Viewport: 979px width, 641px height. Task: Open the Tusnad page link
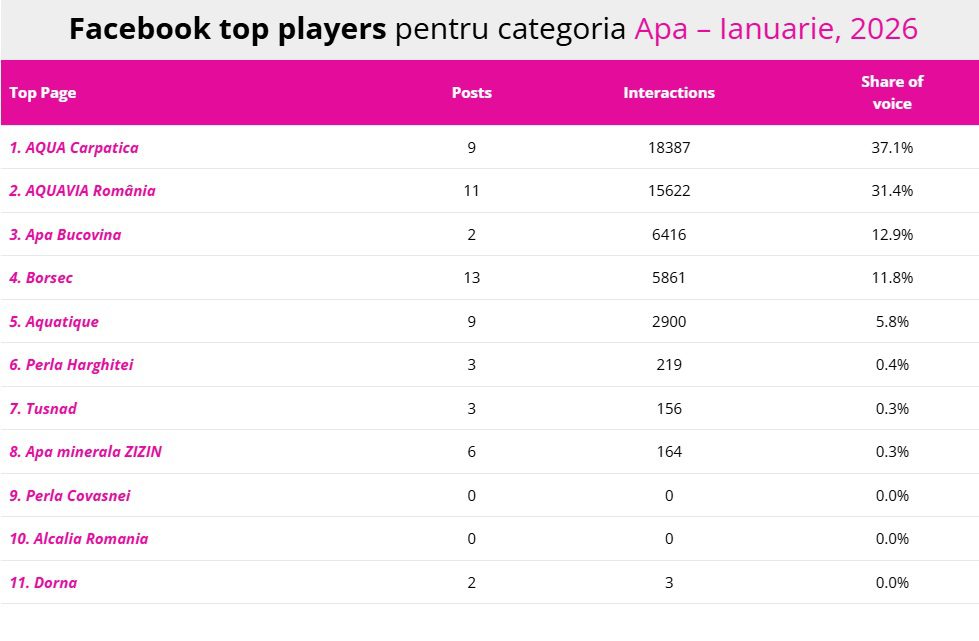(x=43, y=409)
